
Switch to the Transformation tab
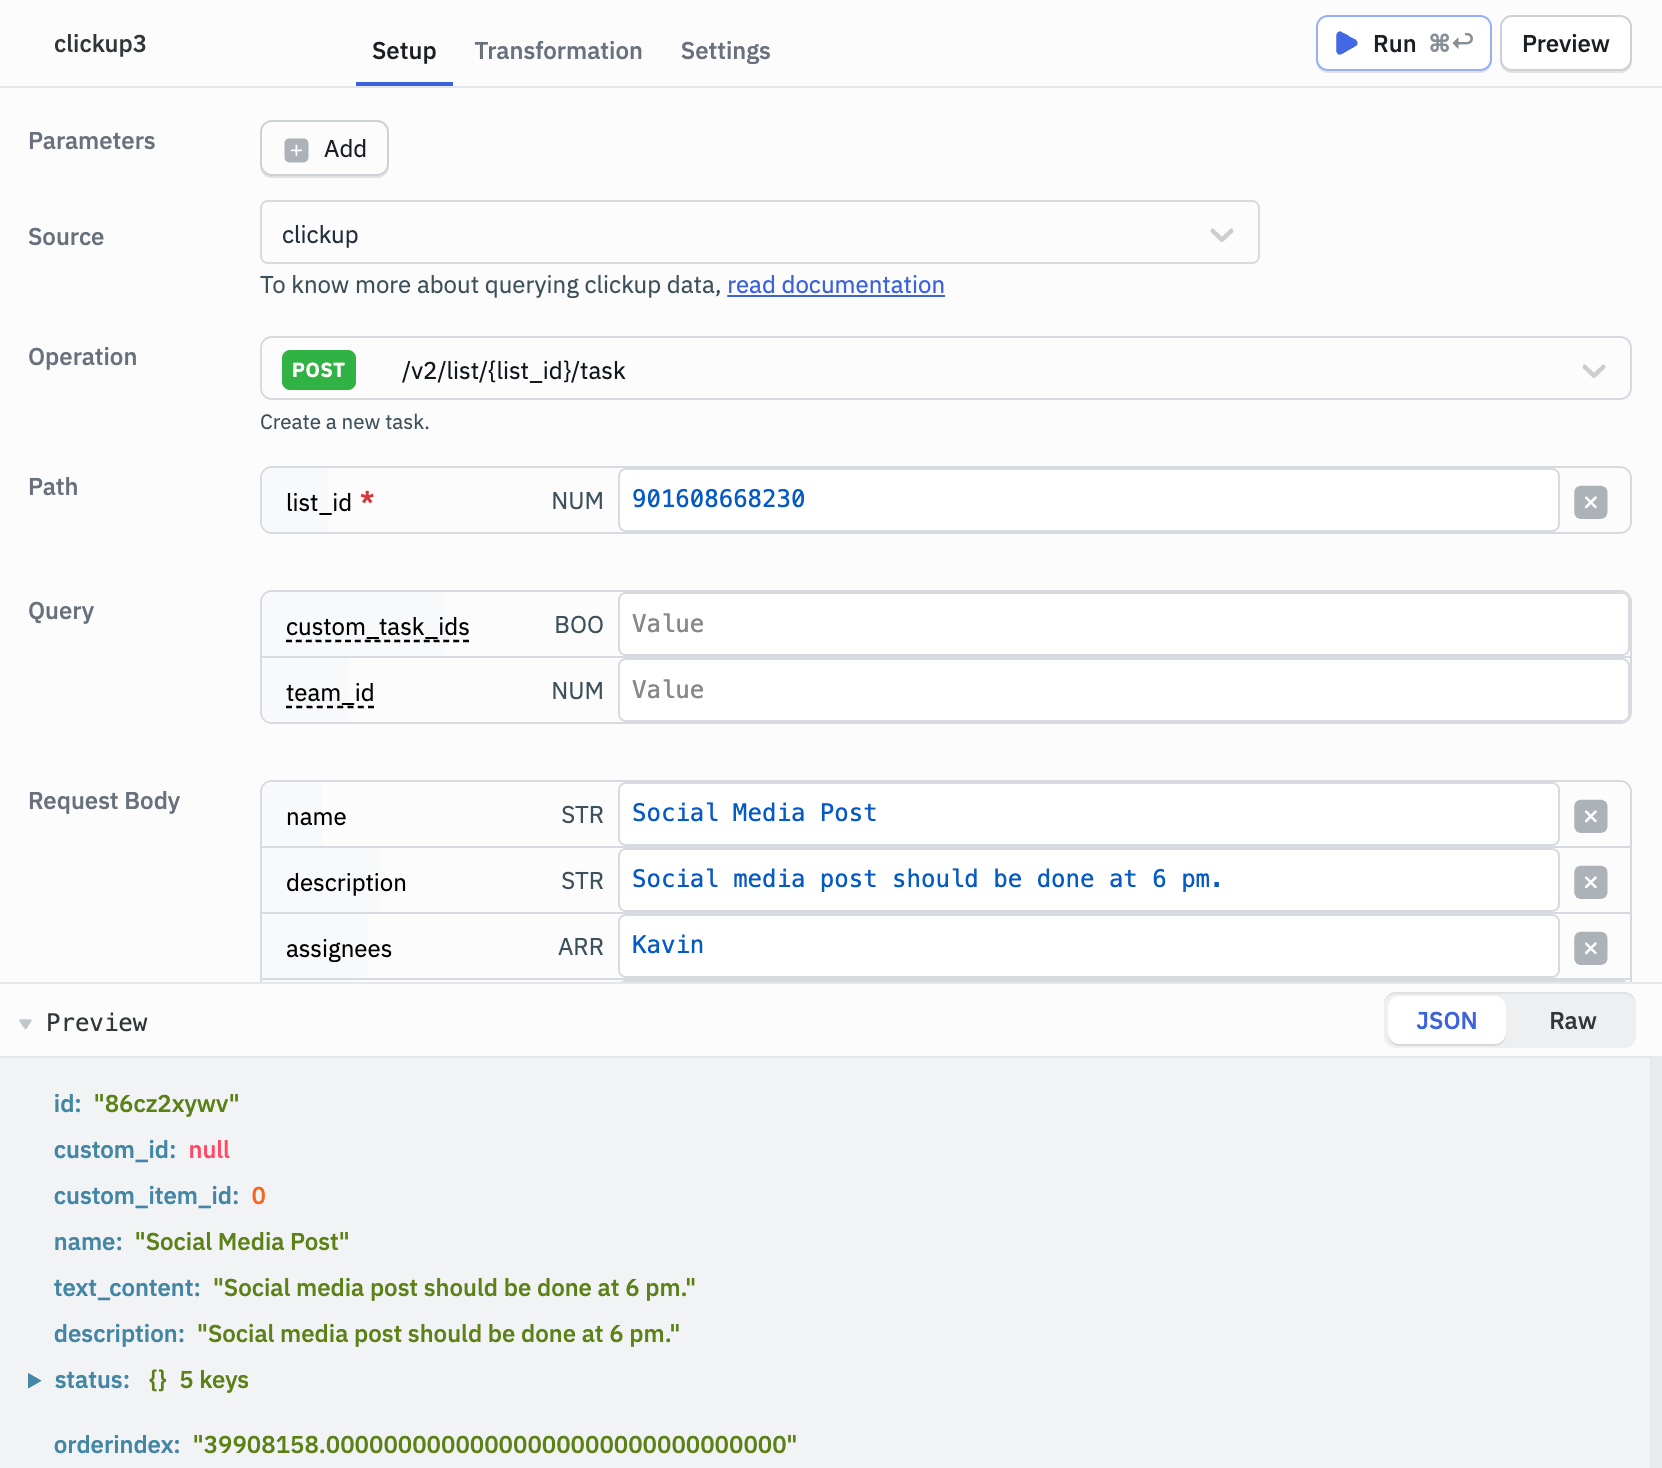558,50
